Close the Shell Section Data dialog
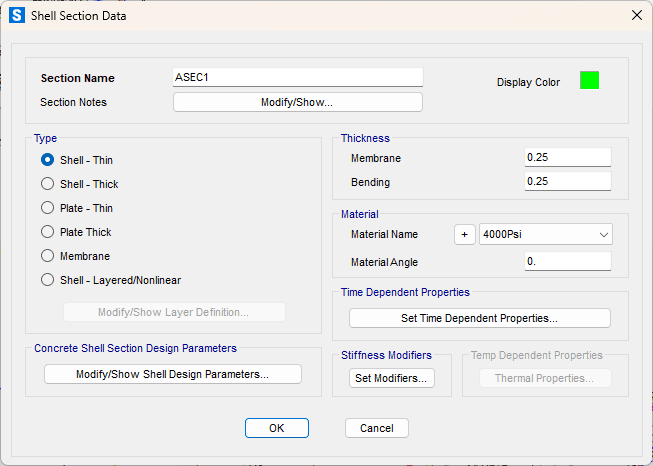Image resolution: width=653 pixels, height=466 pixels. [x=636, y=15]
